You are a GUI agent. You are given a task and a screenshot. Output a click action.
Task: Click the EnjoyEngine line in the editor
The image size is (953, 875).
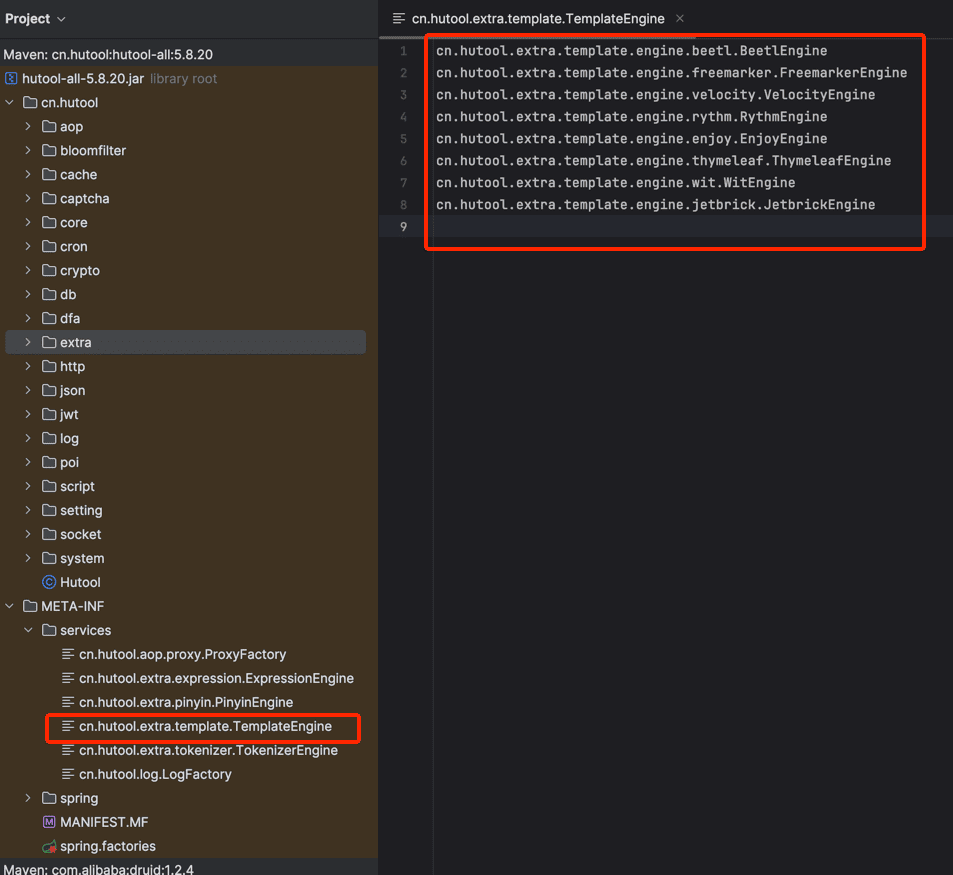point(631,139)
